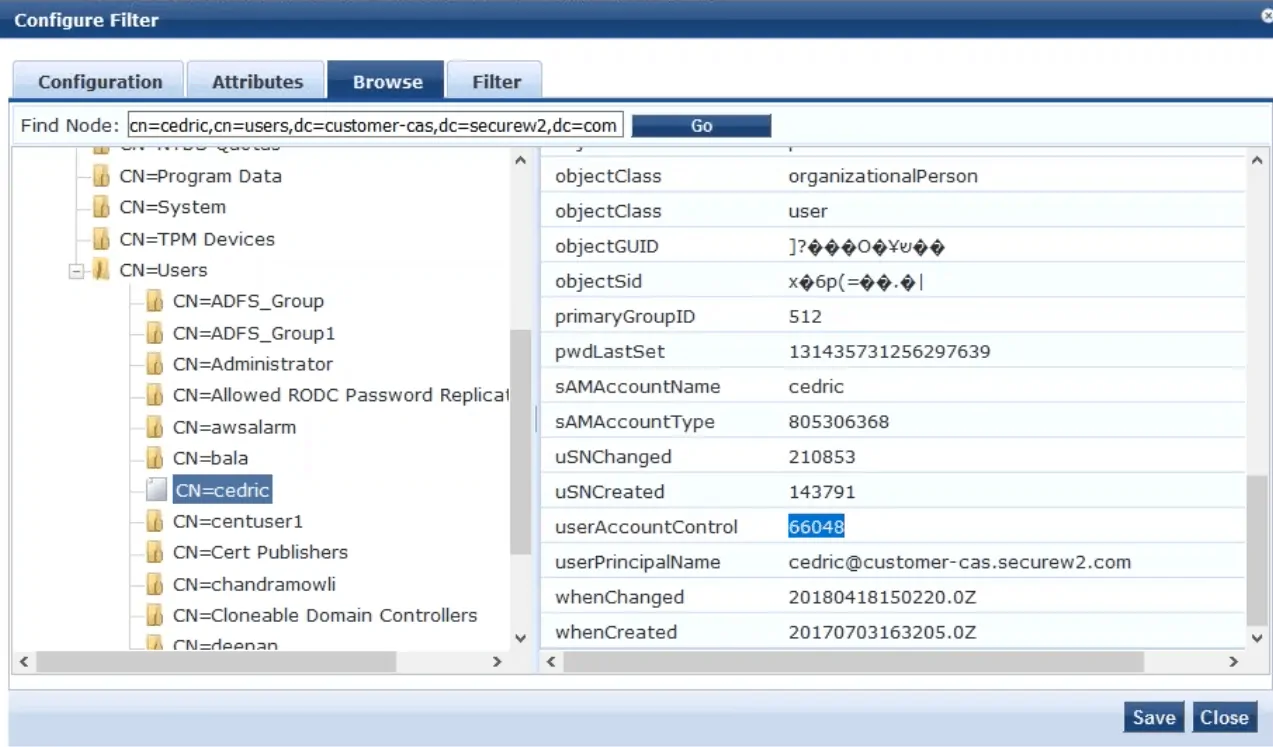The width and height of the screenshot is (1273, 747).
Task: Open the Attributes tab
Action: [x=257, y=82]
